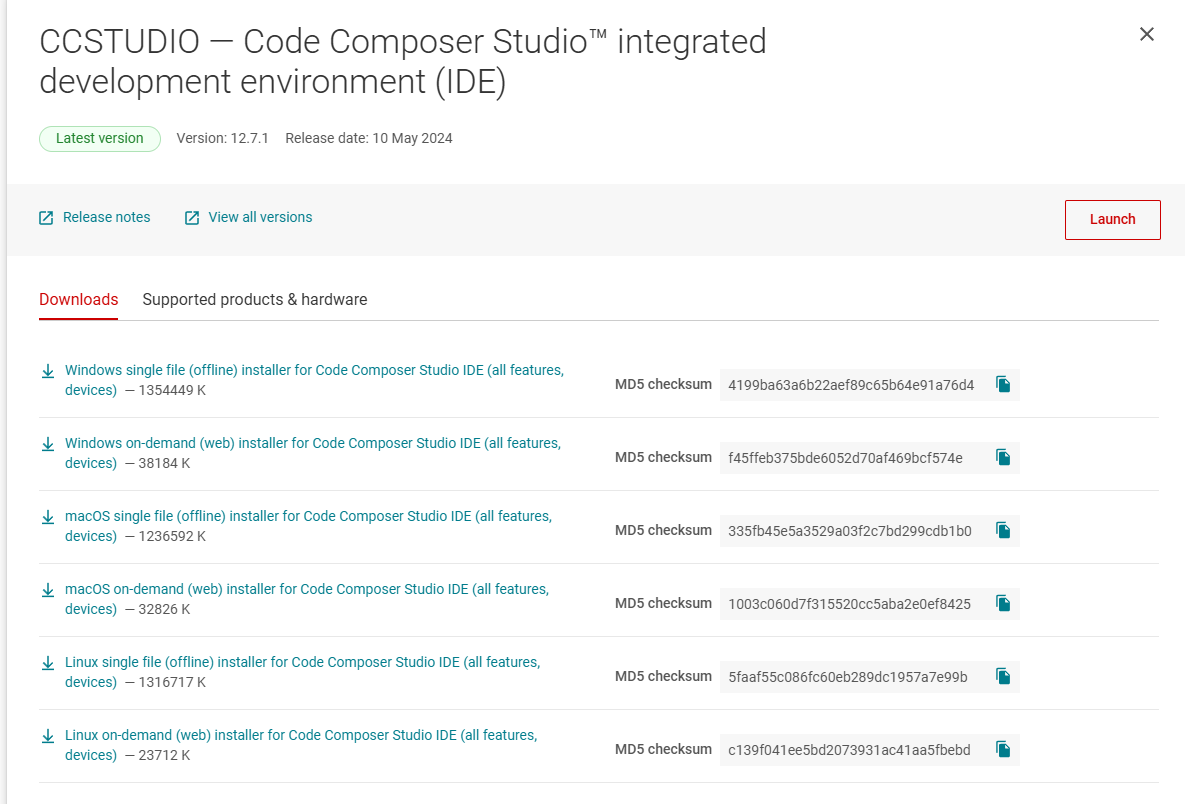Click the CCSTUDIO Code Composer Studio heading
The height and width of the screenshot is (804, 1185).
[403, 61]
